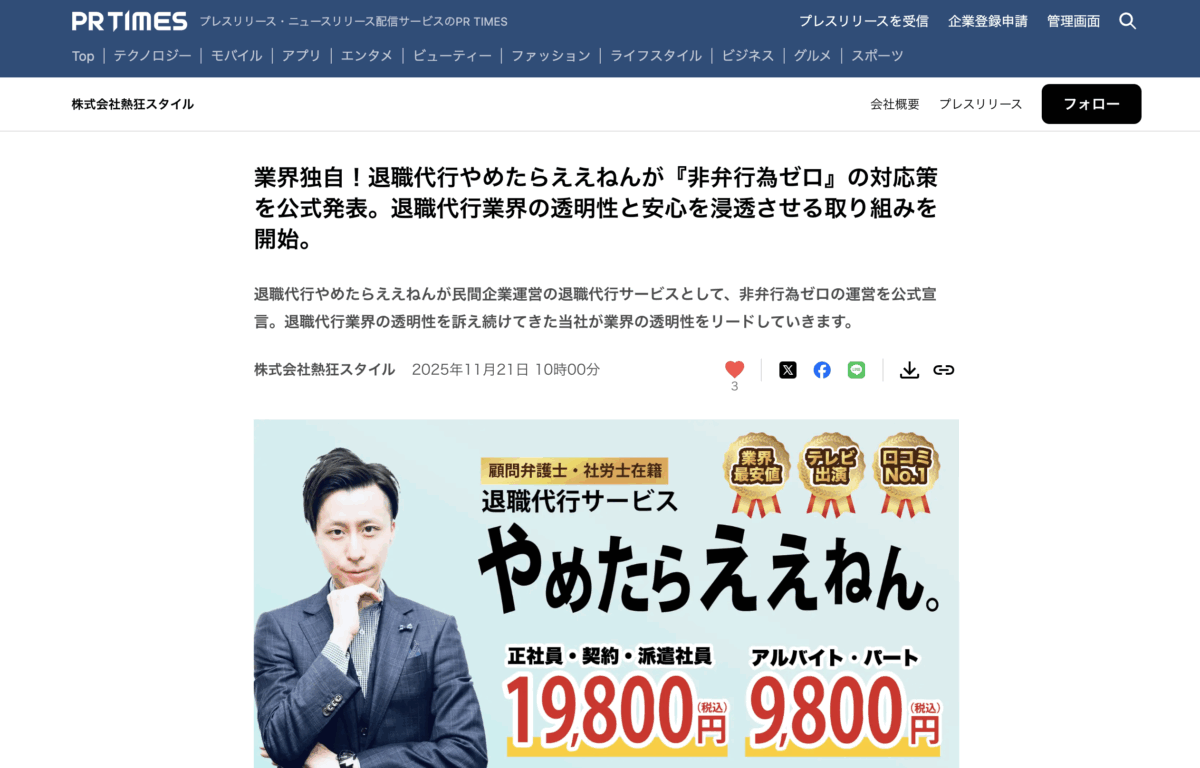Open the ビジネス category
The image size is (1200, 768).
coord(748,56)
